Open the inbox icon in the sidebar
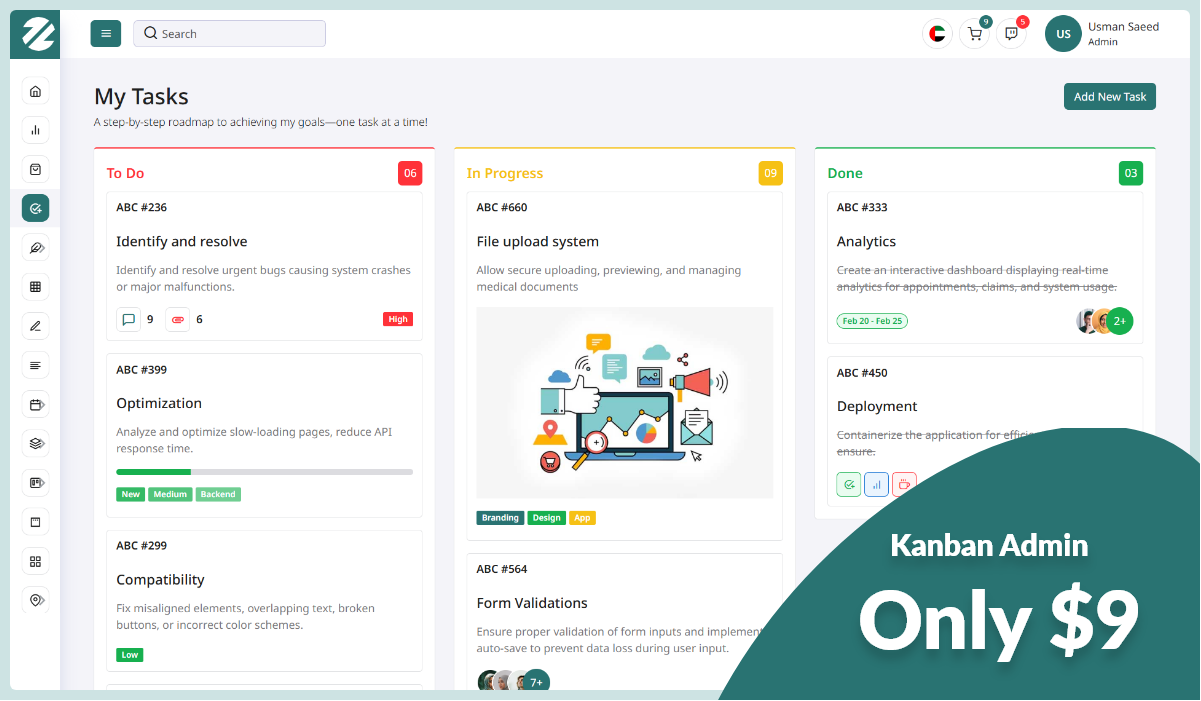Image resolution: width=1201 pixels, height=701 pixels. click(35, 169)
